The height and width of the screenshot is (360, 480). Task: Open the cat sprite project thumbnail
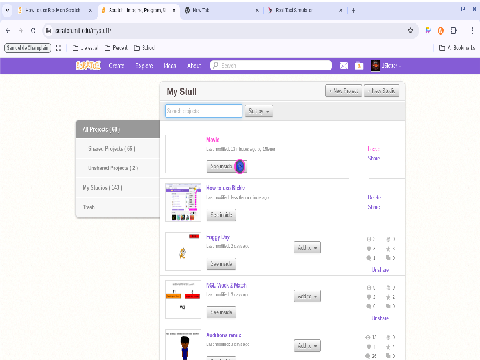point(183,252)
